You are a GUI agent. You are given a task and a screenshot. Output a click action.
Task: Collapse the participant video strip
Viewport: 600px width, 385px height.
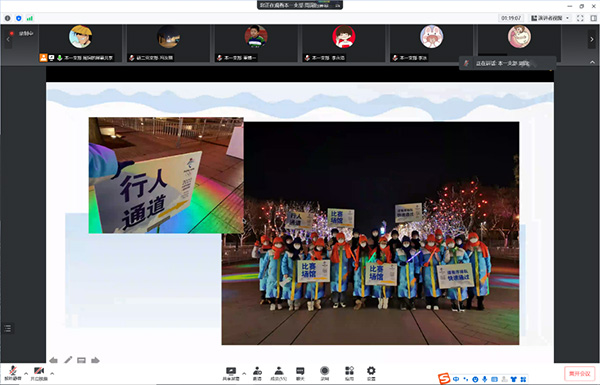pos(592,62)
